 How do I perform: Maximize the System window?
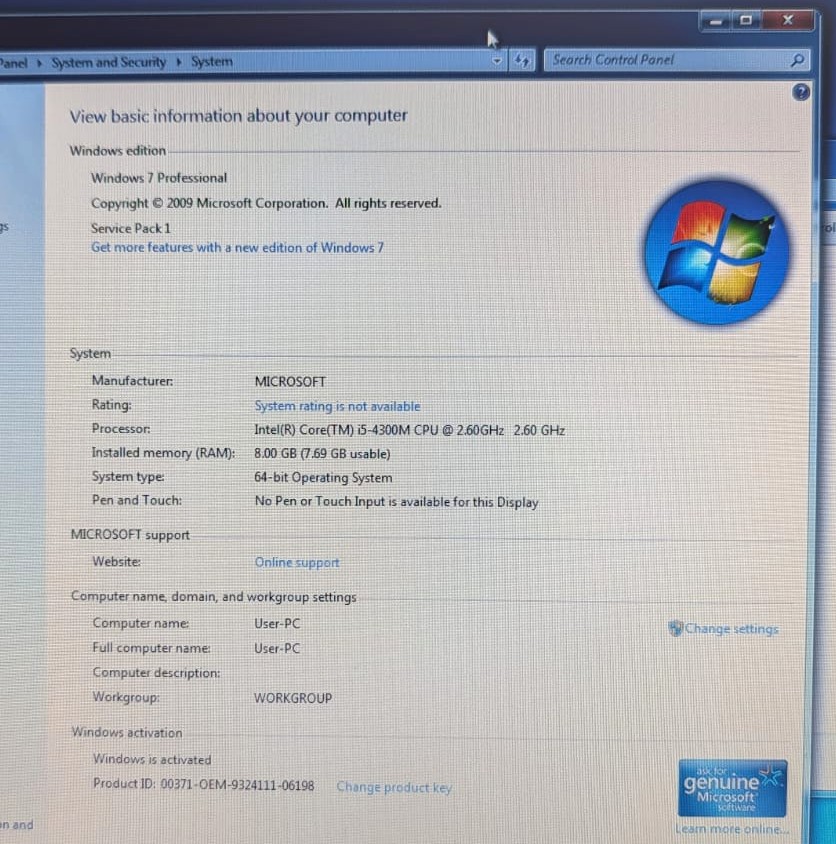click(x=746, y=20)
